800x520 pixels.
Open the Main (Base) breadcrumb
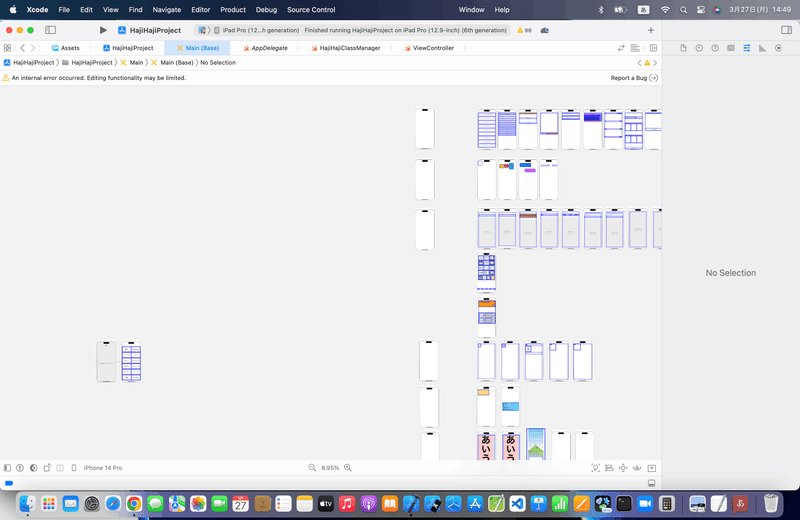click(172, 63)
